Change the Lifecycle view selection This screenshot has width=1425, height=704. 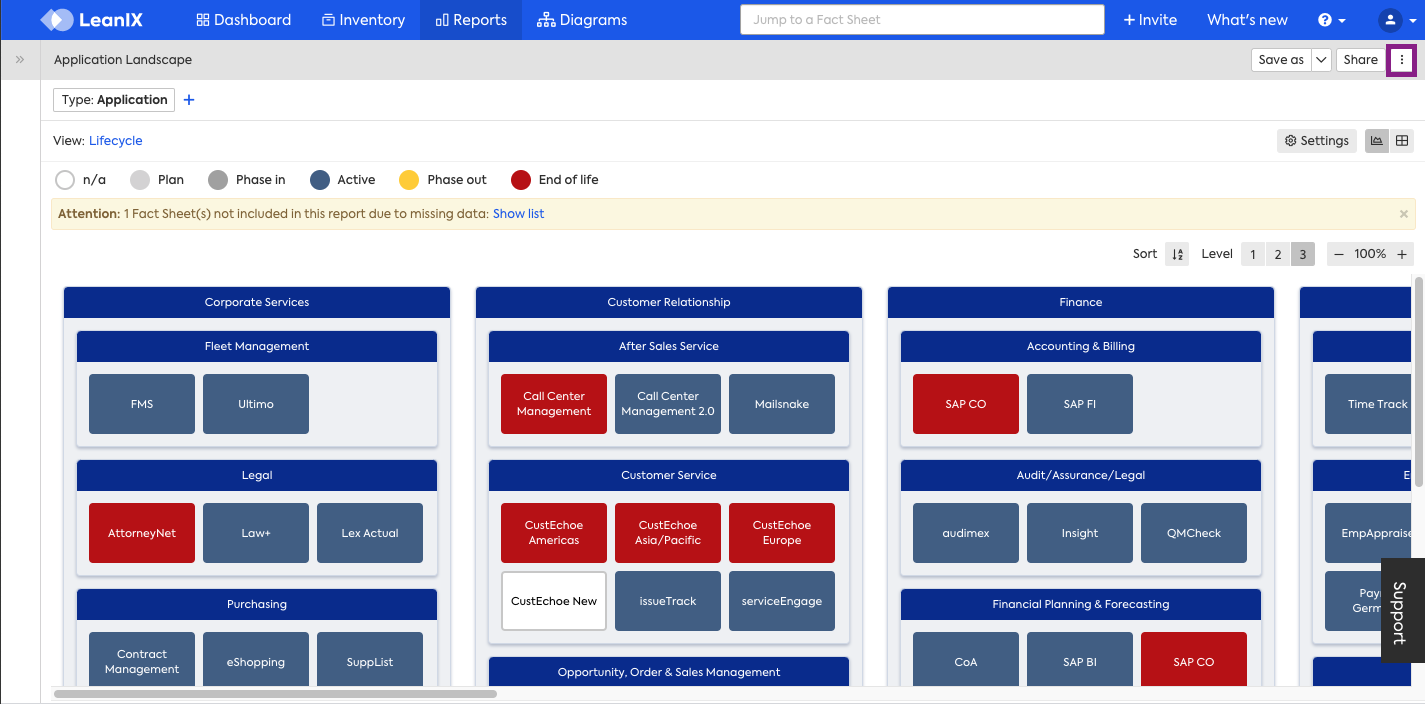[x=116, y=141]
